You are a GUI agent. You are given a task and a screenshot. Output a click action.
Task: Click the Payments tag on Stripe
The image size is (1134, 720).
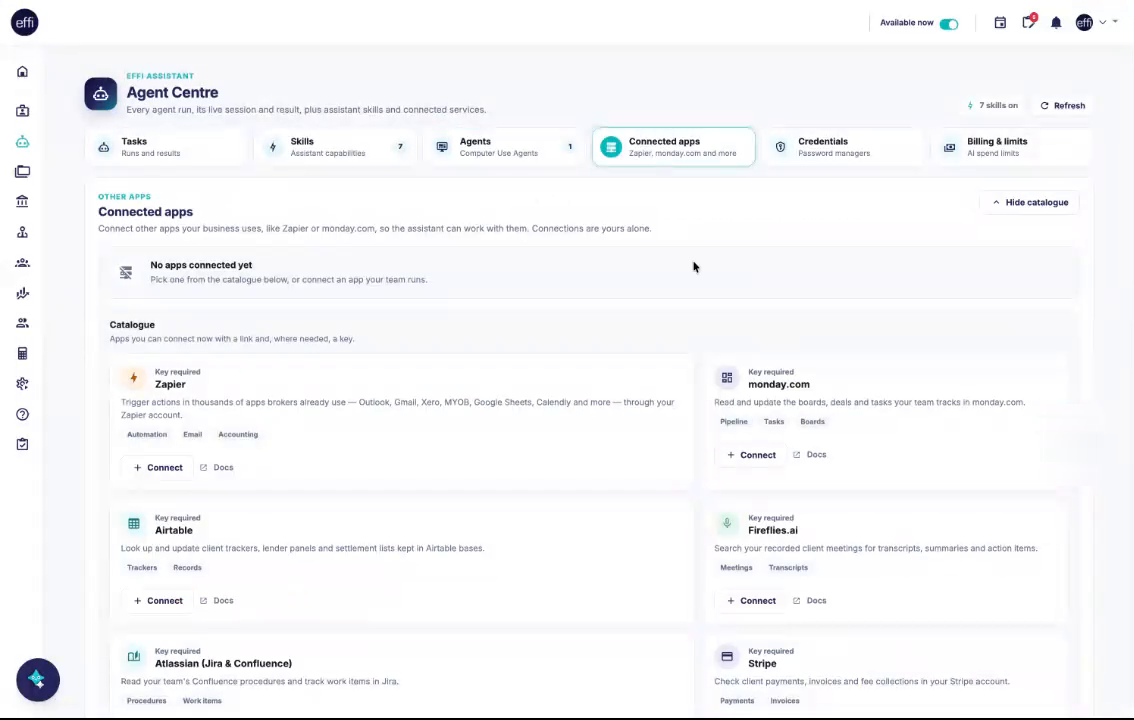[x=737, y=700]
